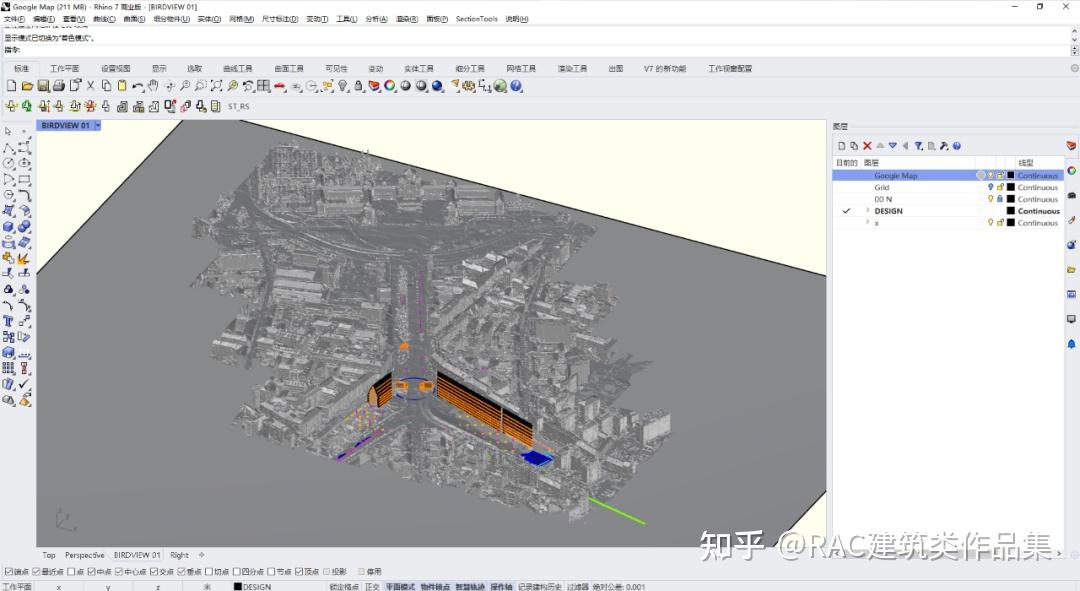1080x591 pixels.
Task: Toggle the 中点 osnap checkbox
Action: 90,572
